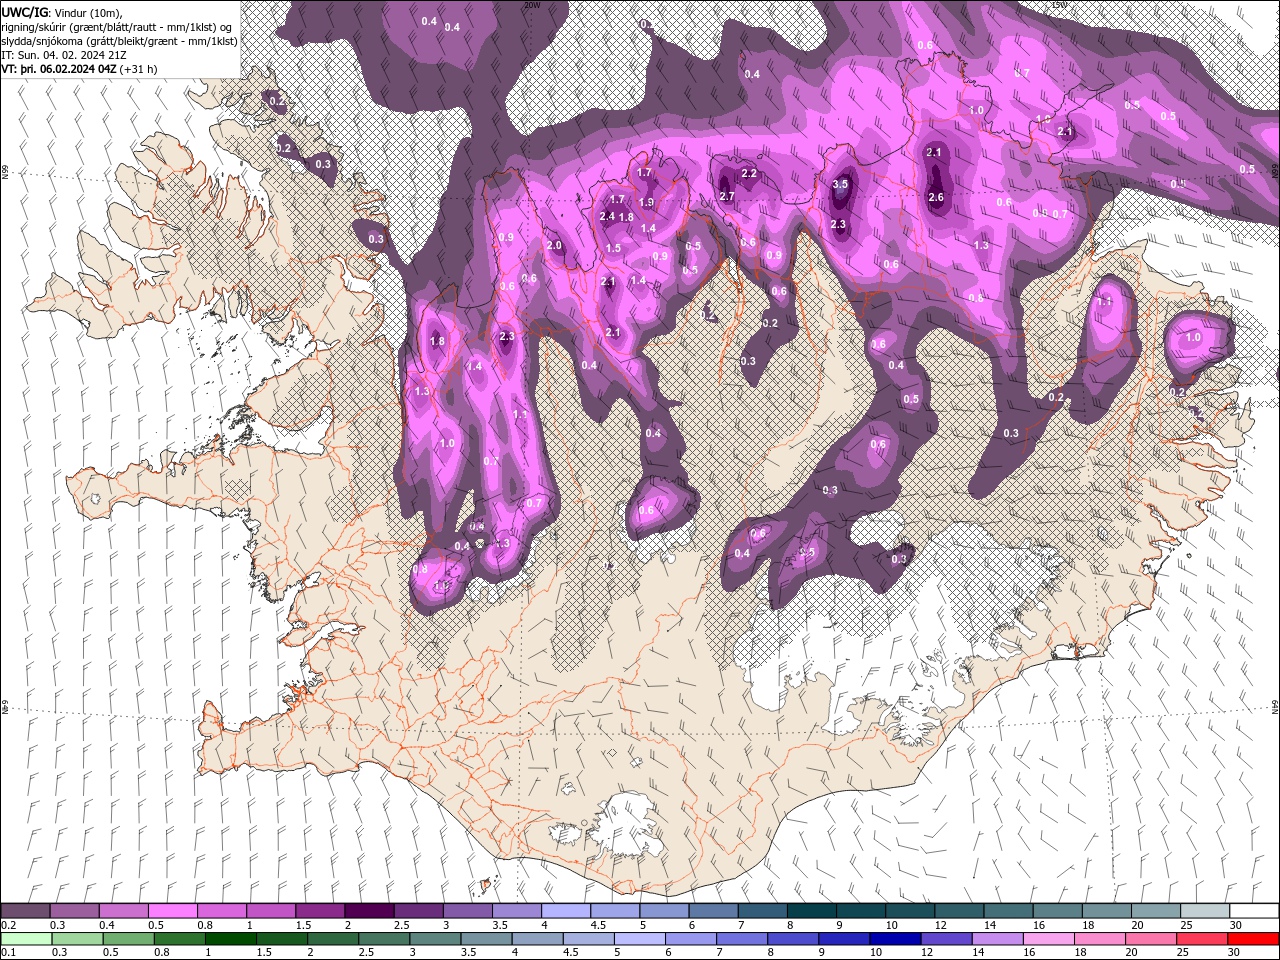The image size is (1280, 960).
Task: Click the UWC/IG: Vindur (10m) title text
Action: click(62, 12)
